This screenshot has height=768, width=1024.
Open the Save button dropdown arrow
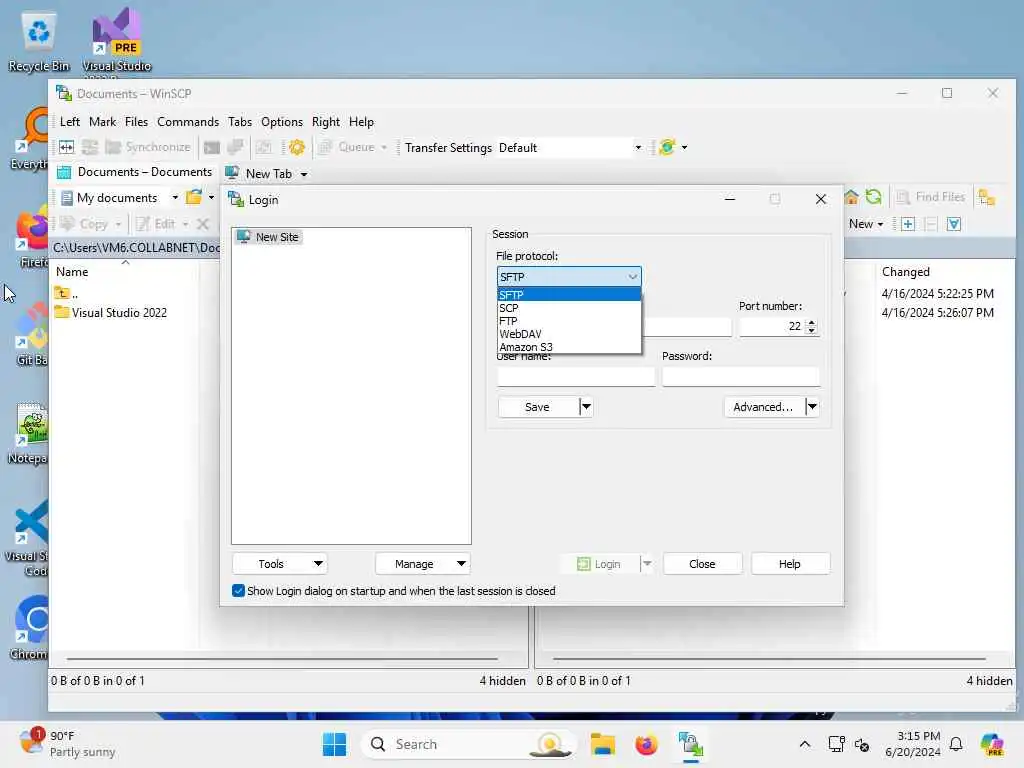(x=586, y=407)
